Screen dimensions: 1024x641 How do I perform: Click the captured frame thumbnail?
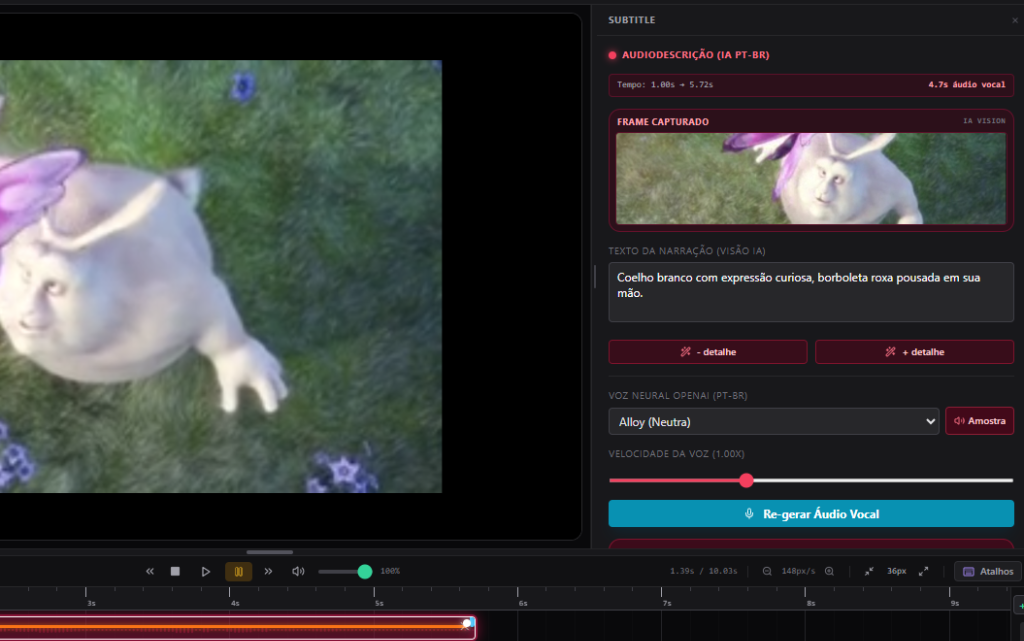(x=810, y=178)
